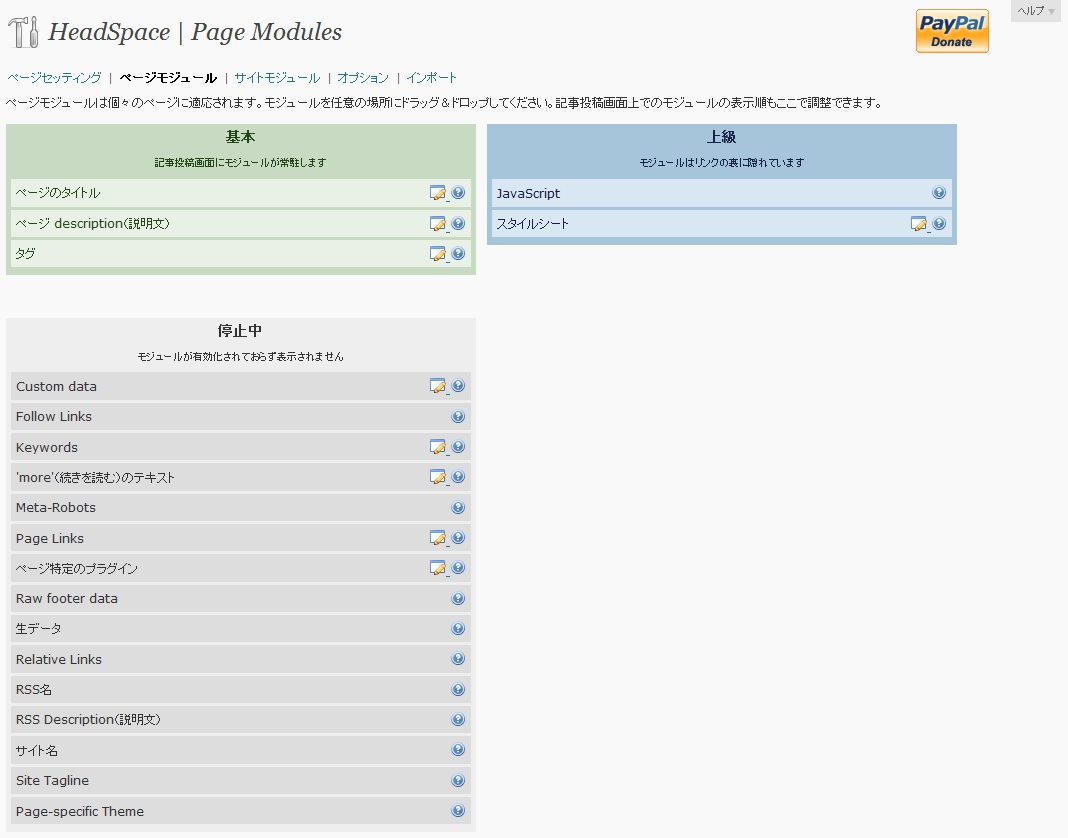Open help icon for Follow Links module

click(x=458, y=416)
